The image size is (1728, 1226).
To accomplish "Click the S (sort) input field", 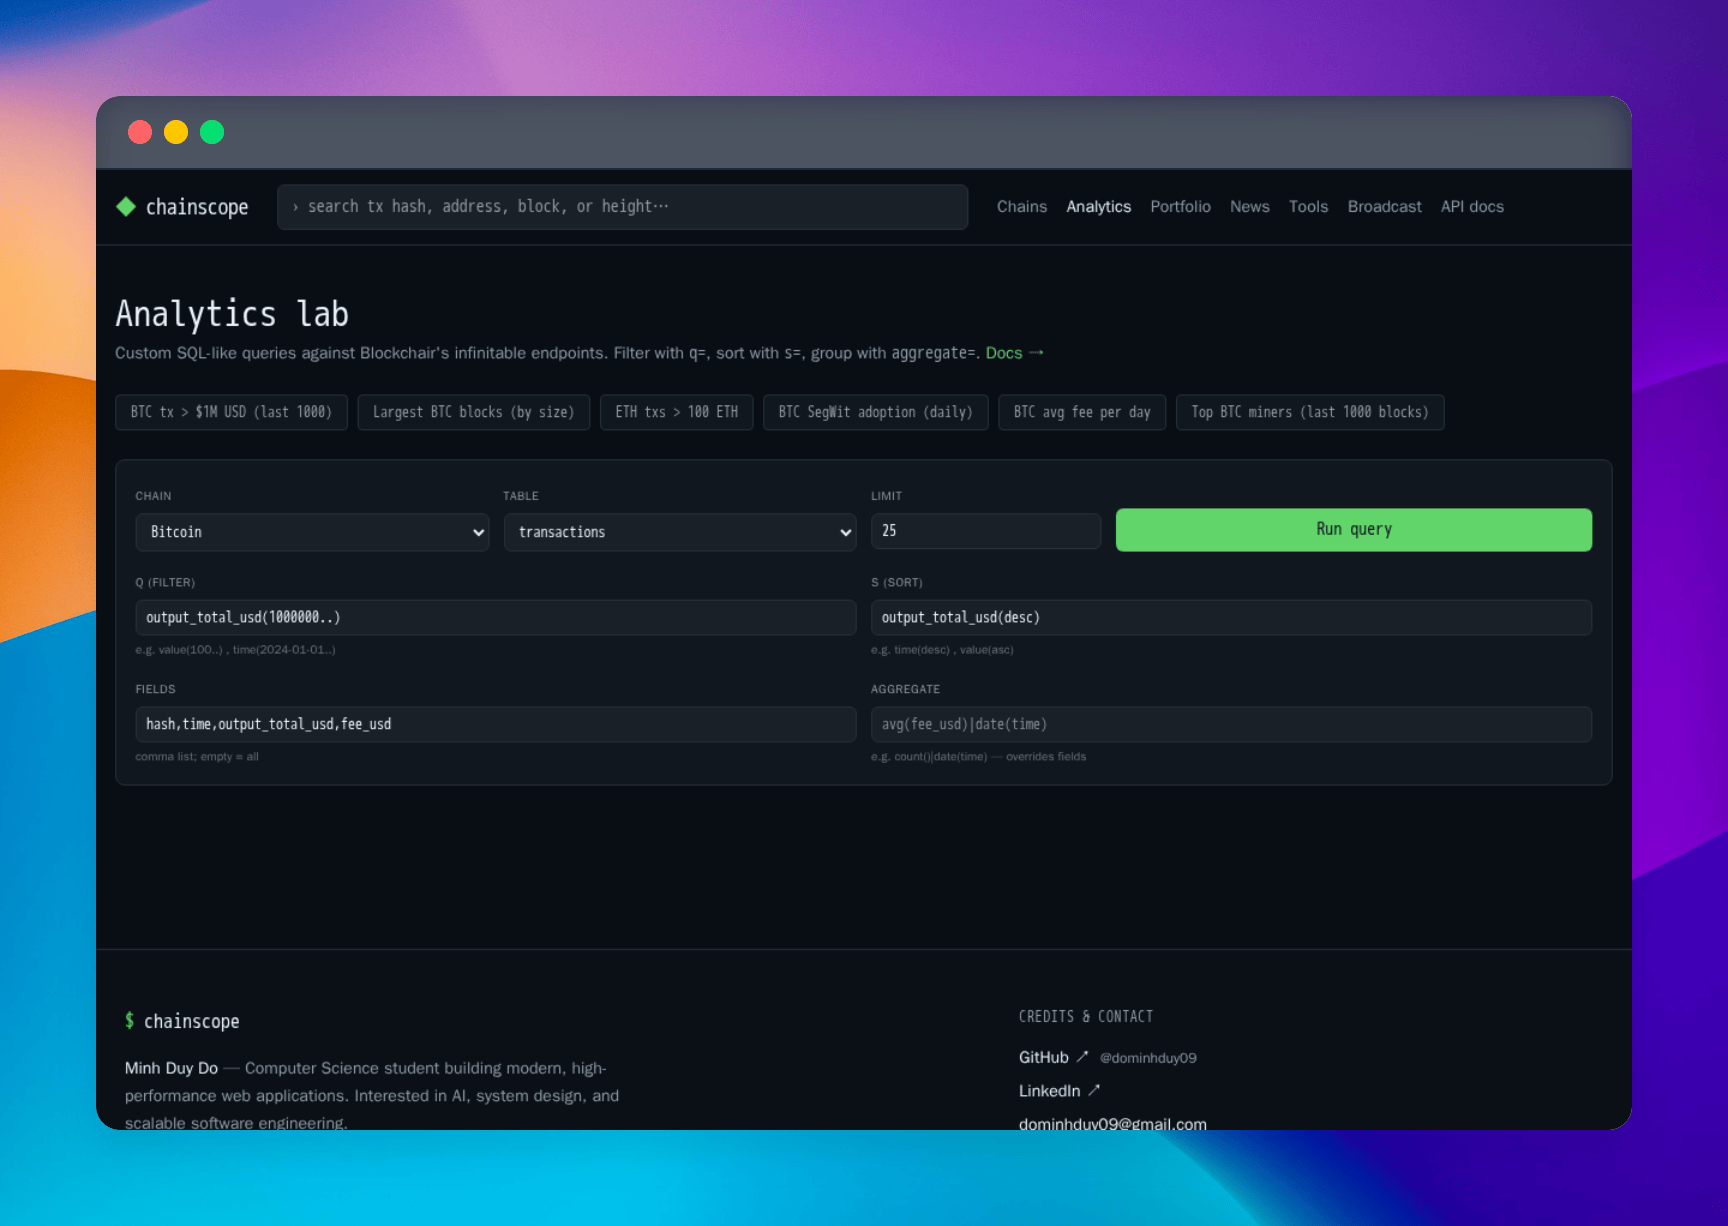I will click(x=1231, y=618).
